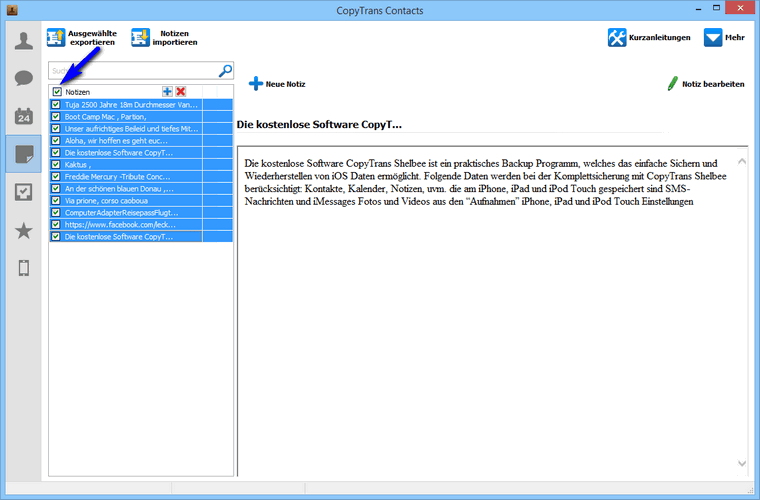Image resolution: width=760 pixels, height=500 pixels.
Task: Uncheck the Boot Camp Mac note checkbox
Action: tap(57, 117)
